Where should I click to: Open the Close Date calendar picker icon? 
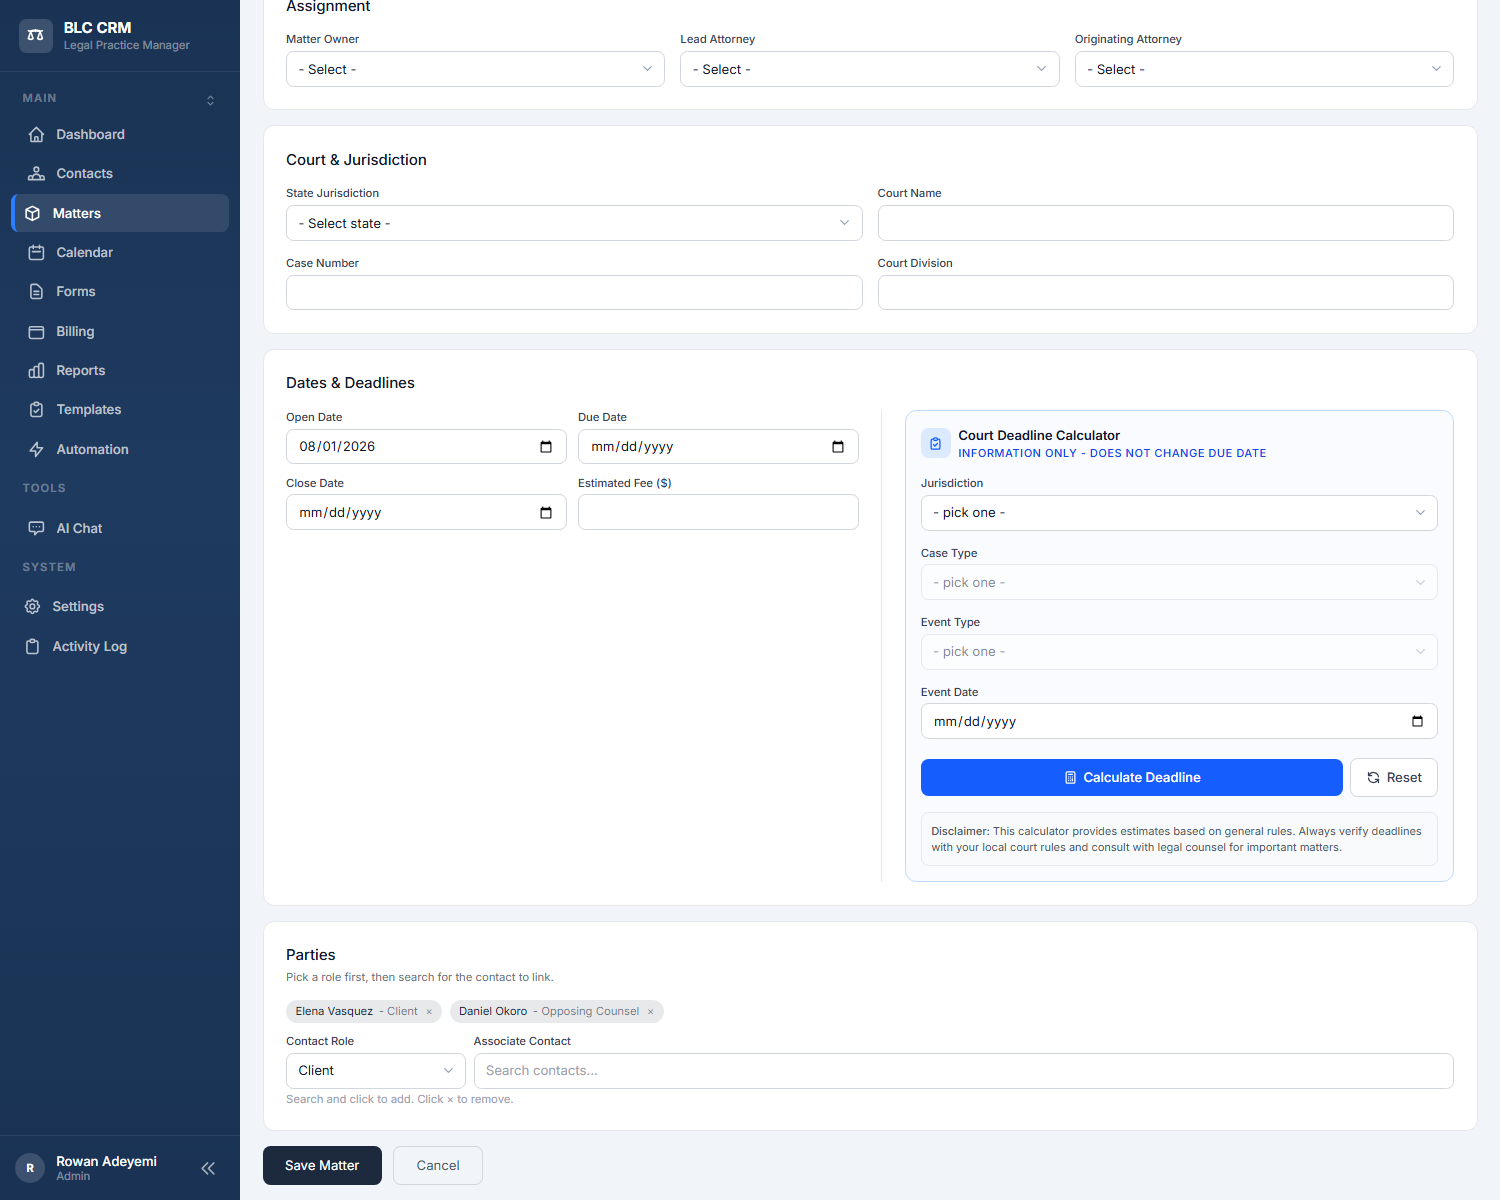(x=546, y=513)
